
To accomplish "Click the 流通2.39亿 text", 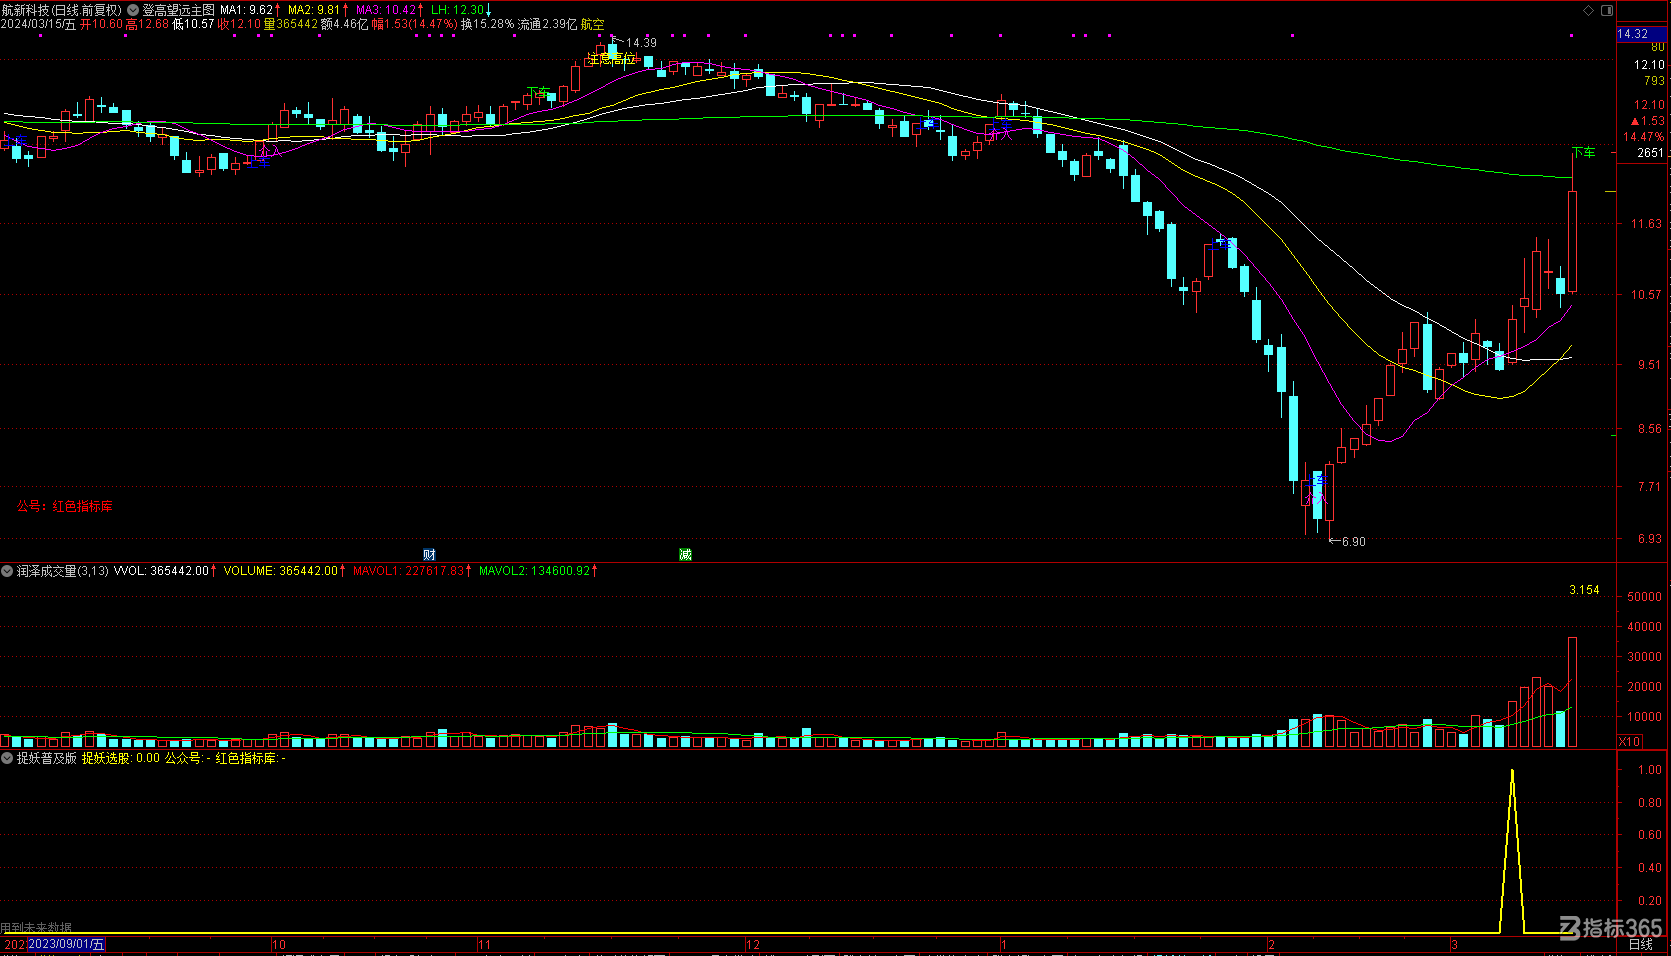I will [547, 24].
